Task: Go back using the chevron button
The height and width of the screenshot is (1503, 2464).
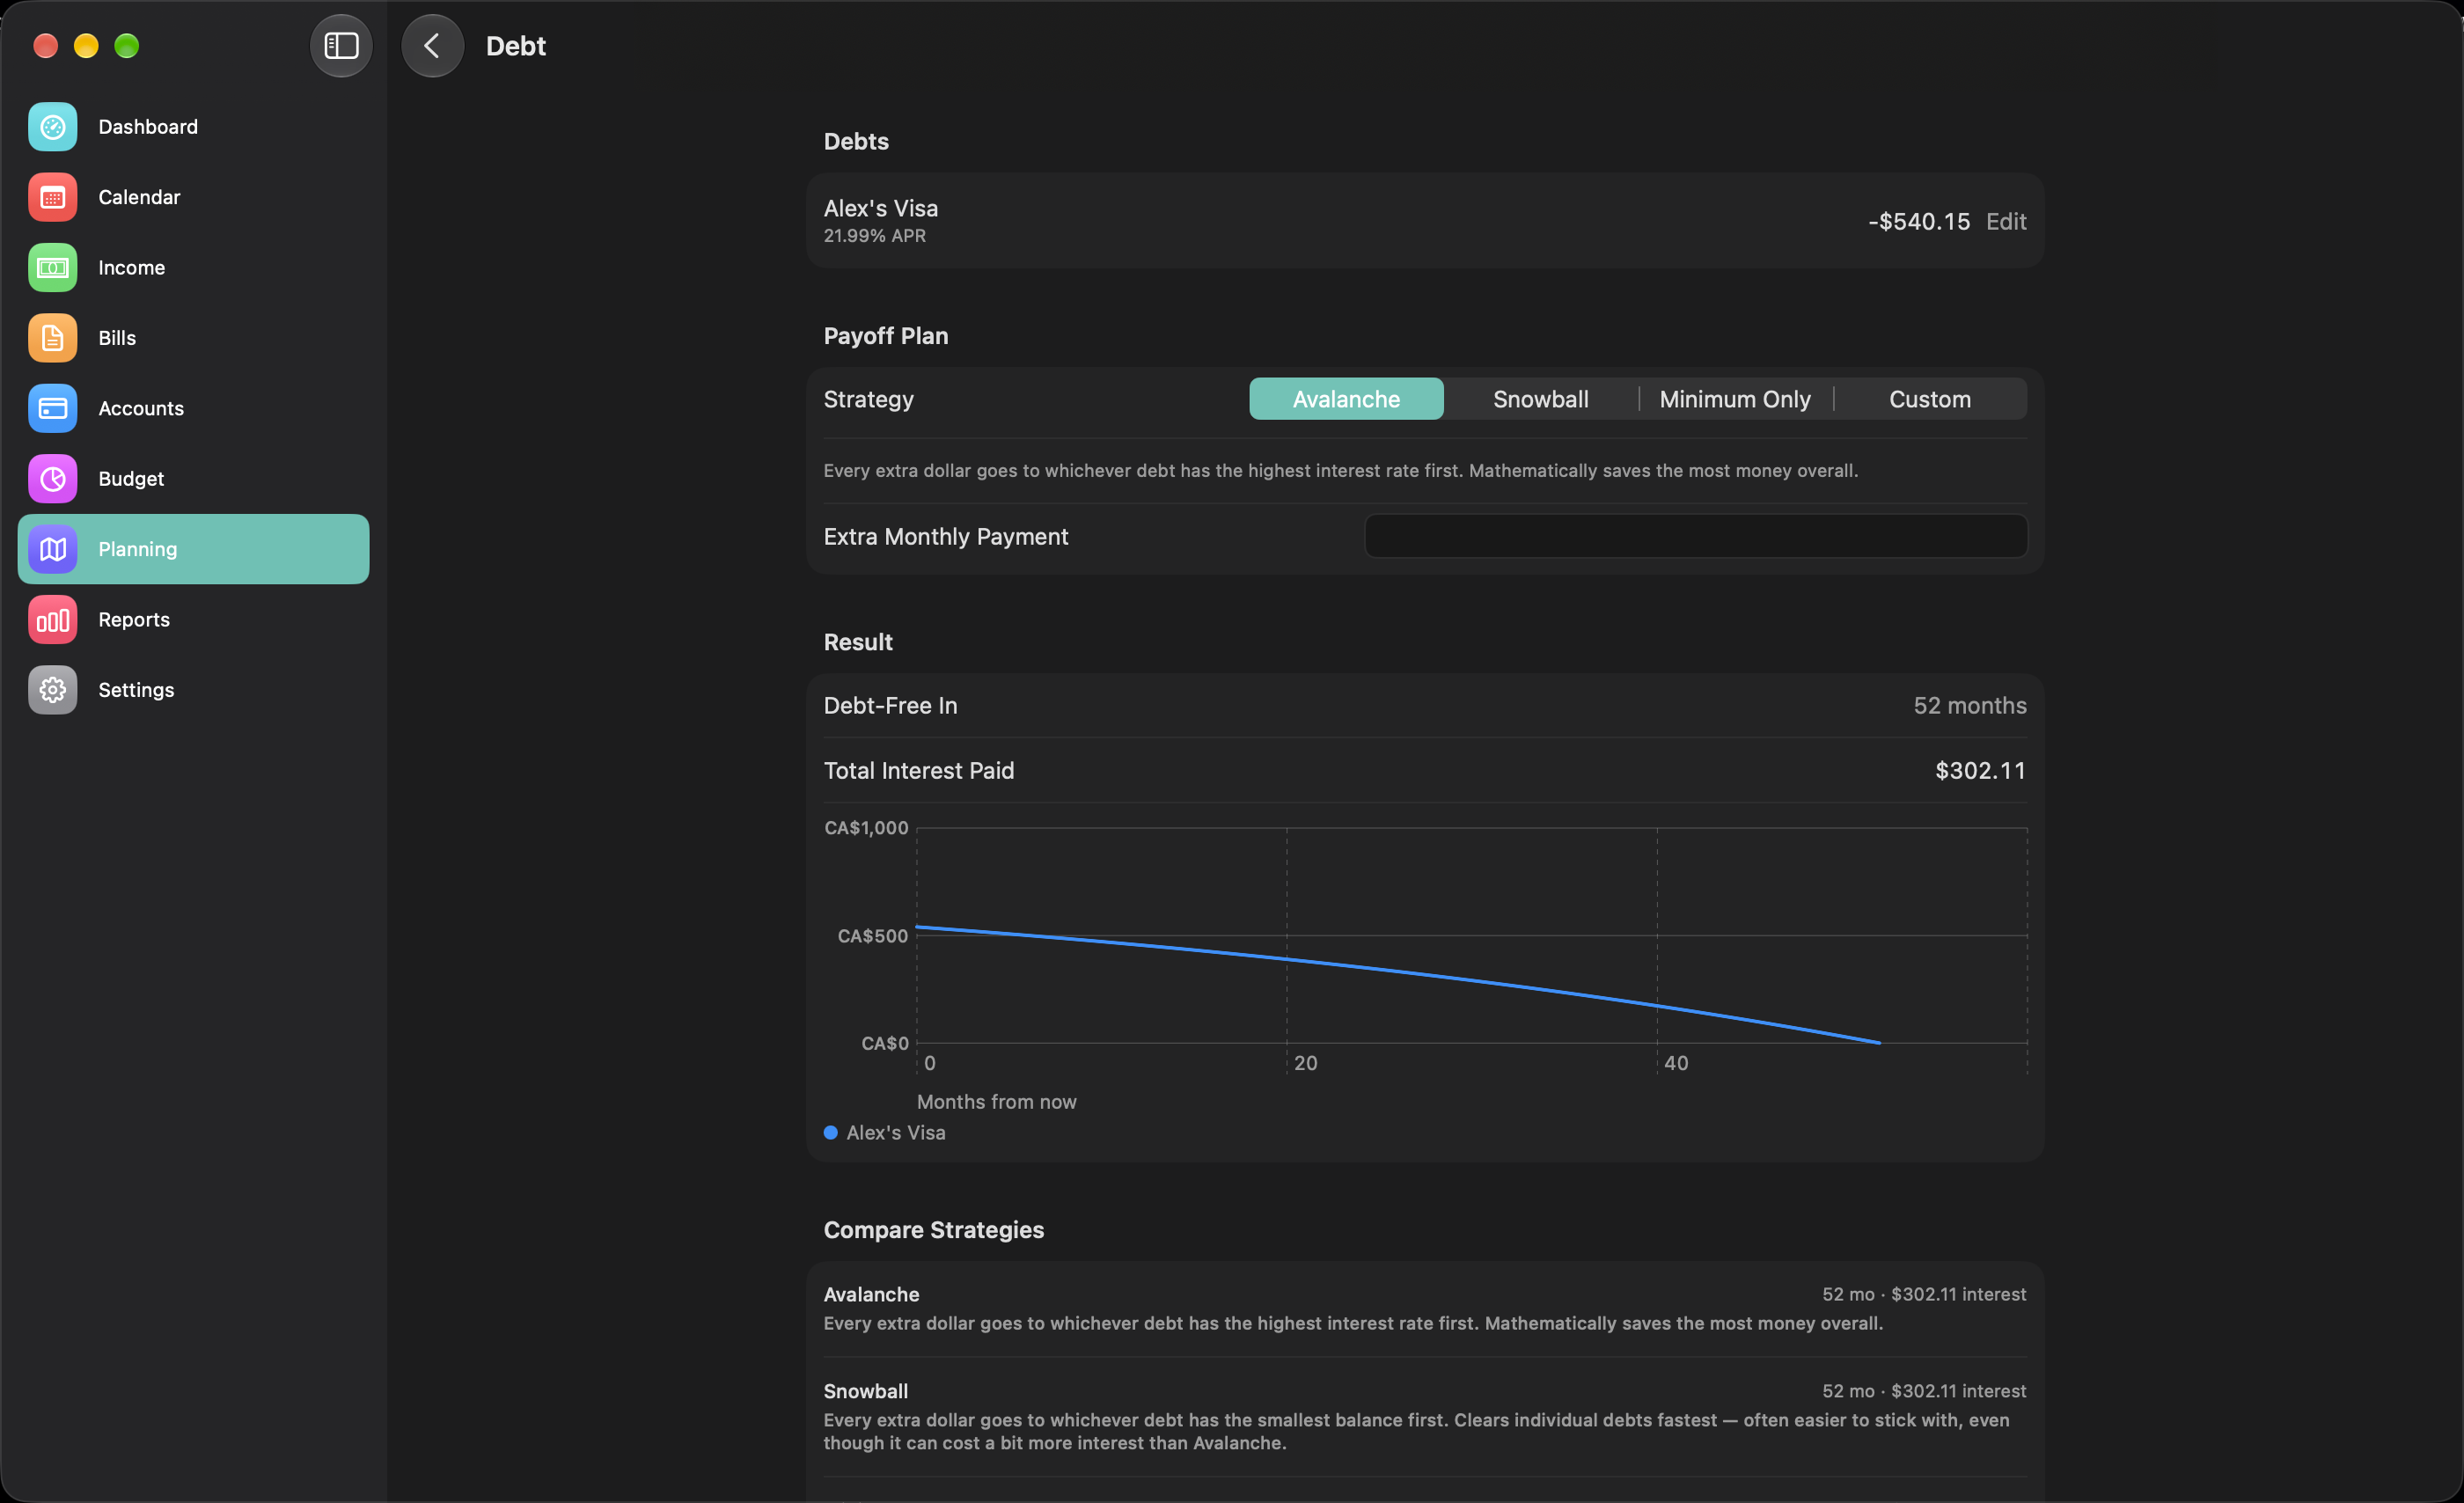Action: (x=432, y=46)
